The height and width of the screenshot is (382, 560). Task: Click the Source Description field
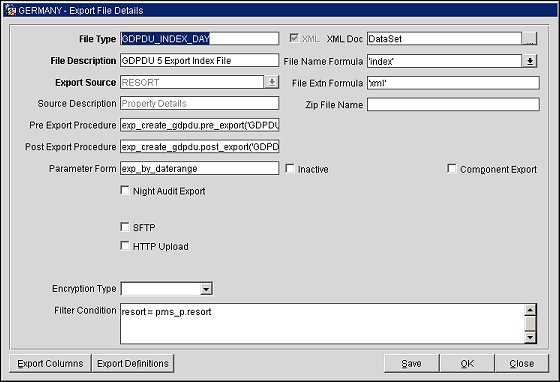199,104
